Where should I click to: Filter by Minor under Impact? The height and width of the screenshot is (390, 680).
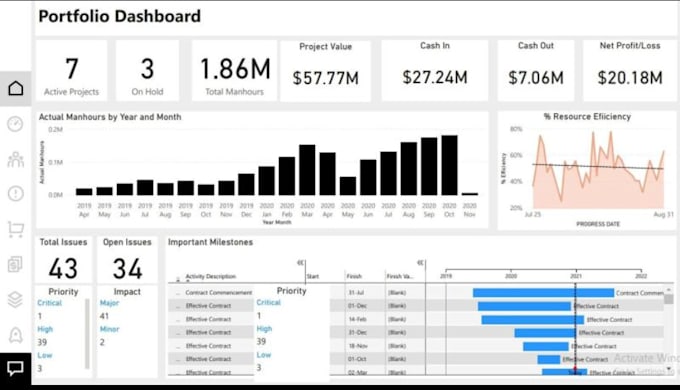point(109,329)
